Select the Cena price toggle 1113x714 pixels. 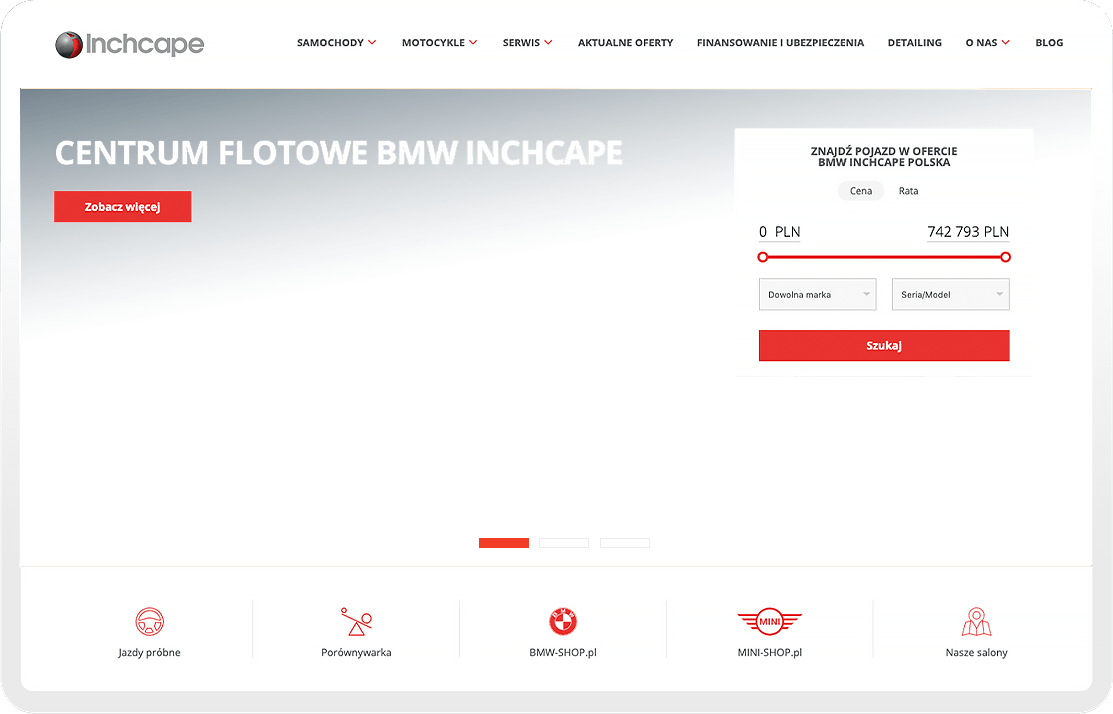[x=860, y=191]
